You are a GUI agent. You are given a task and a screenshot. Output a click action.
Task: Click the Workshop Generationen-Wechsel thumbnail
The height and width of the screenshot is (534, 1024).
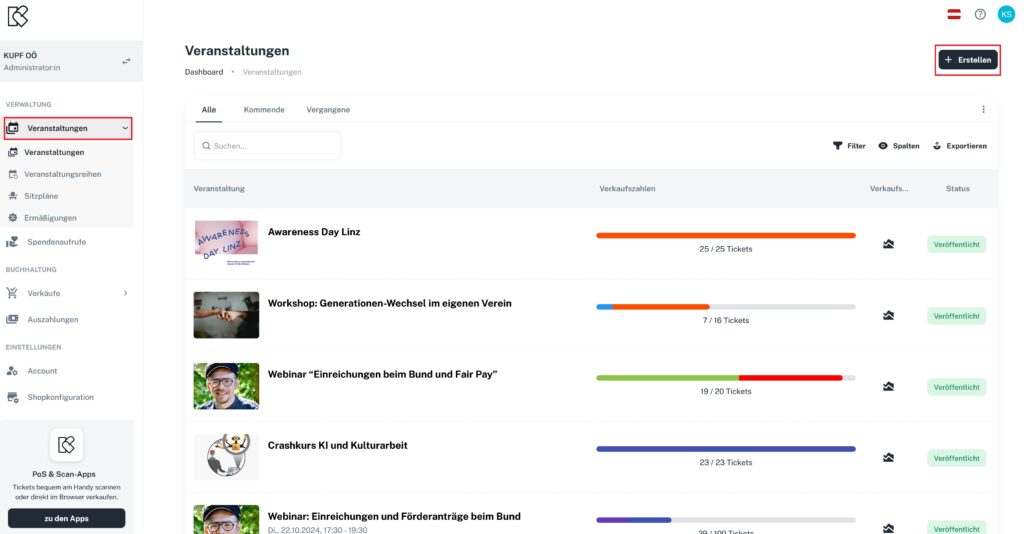click(x=226, y=315)
